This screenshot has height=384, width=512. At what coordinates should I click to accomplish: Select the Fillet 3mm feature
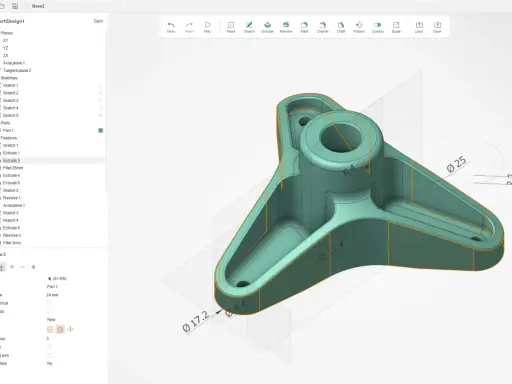pyautogui.click(x=12, y=243)
